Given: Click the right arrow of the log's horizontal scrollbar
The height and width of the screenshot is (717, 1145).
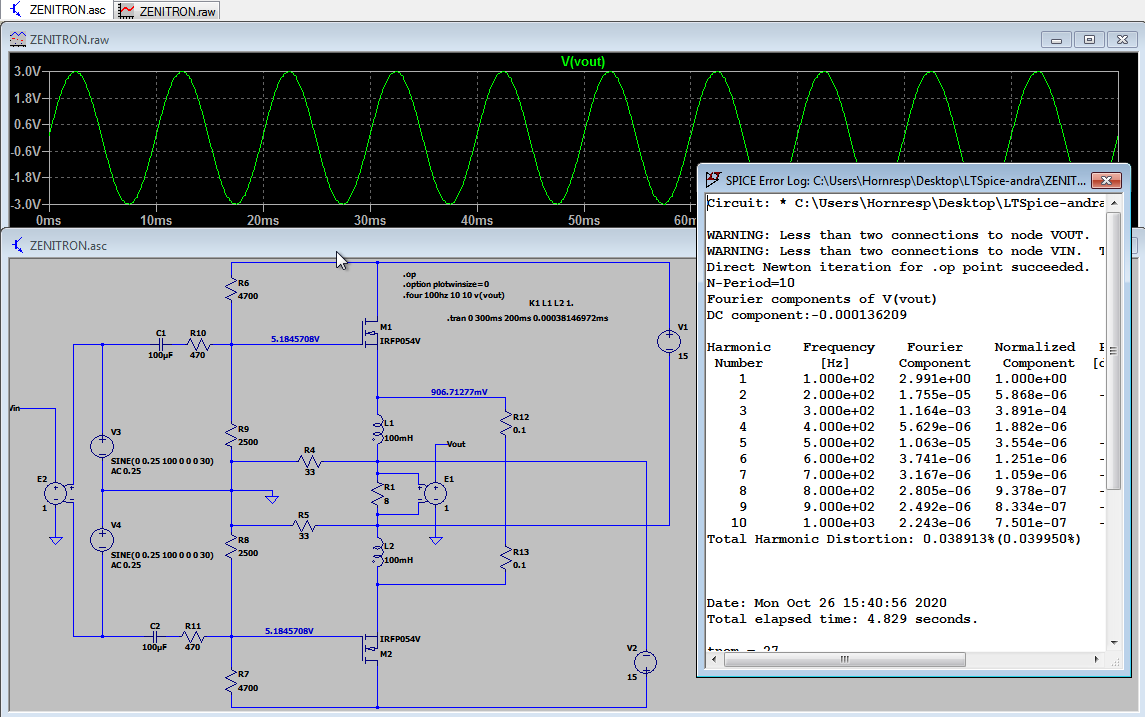Looking at the screenshot, I should click(x=1096, y=659).
